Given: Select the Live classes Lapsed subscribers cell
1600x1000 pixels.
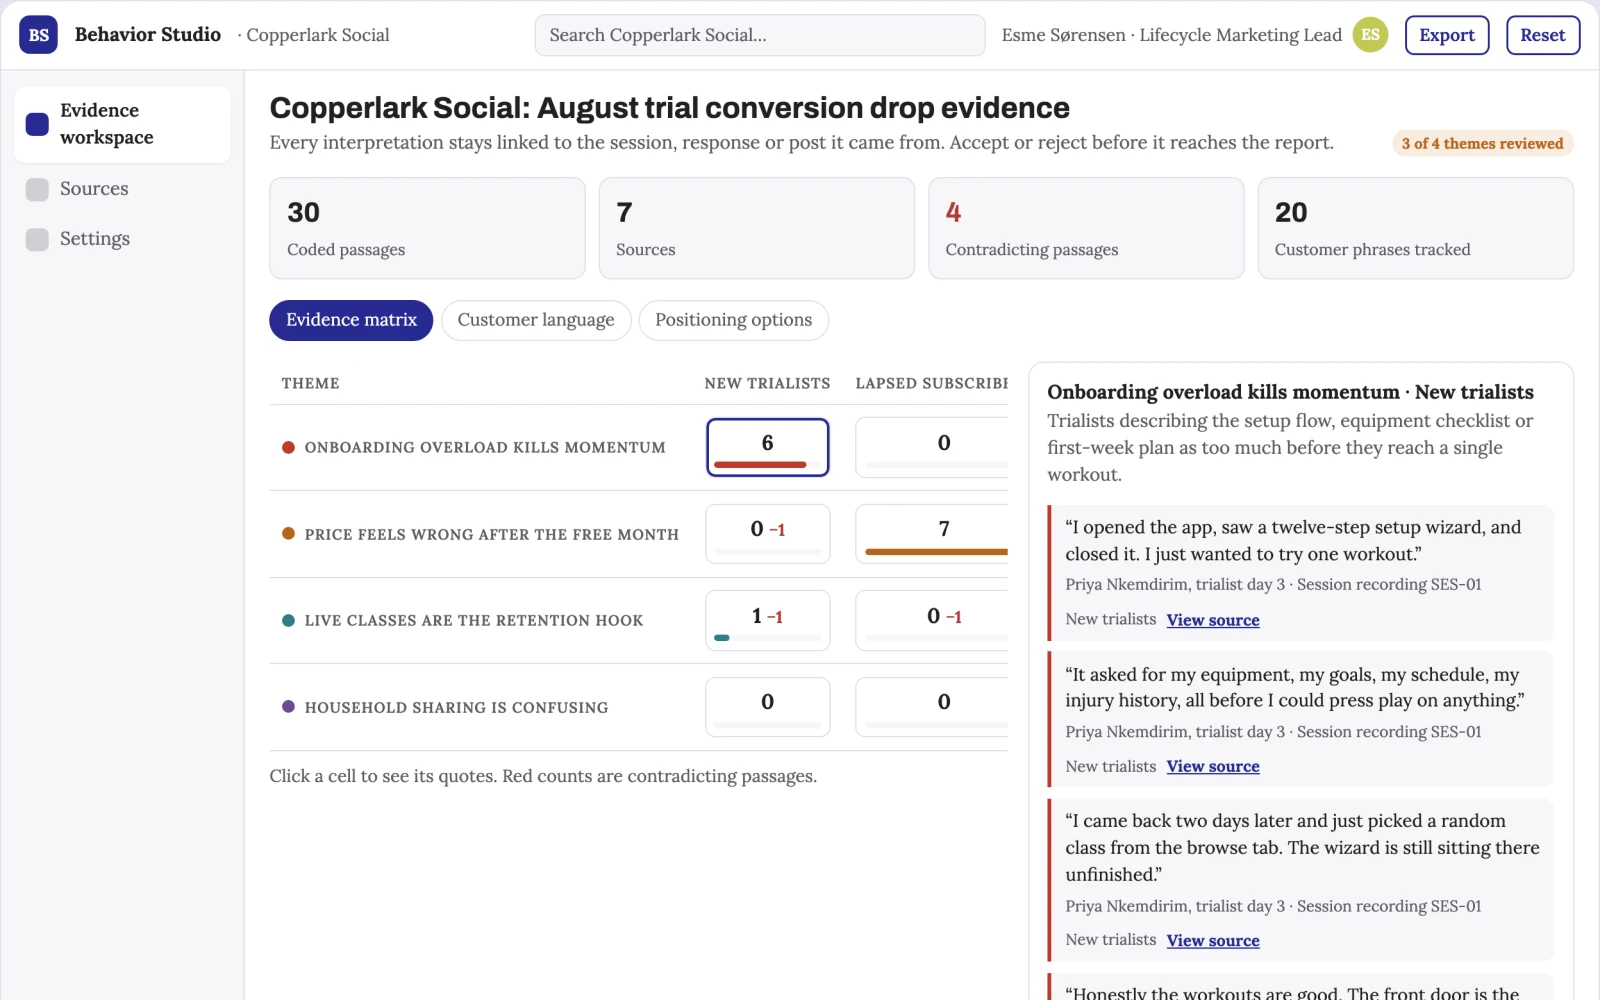Looking at the screenshot, I should click(932, 620).
